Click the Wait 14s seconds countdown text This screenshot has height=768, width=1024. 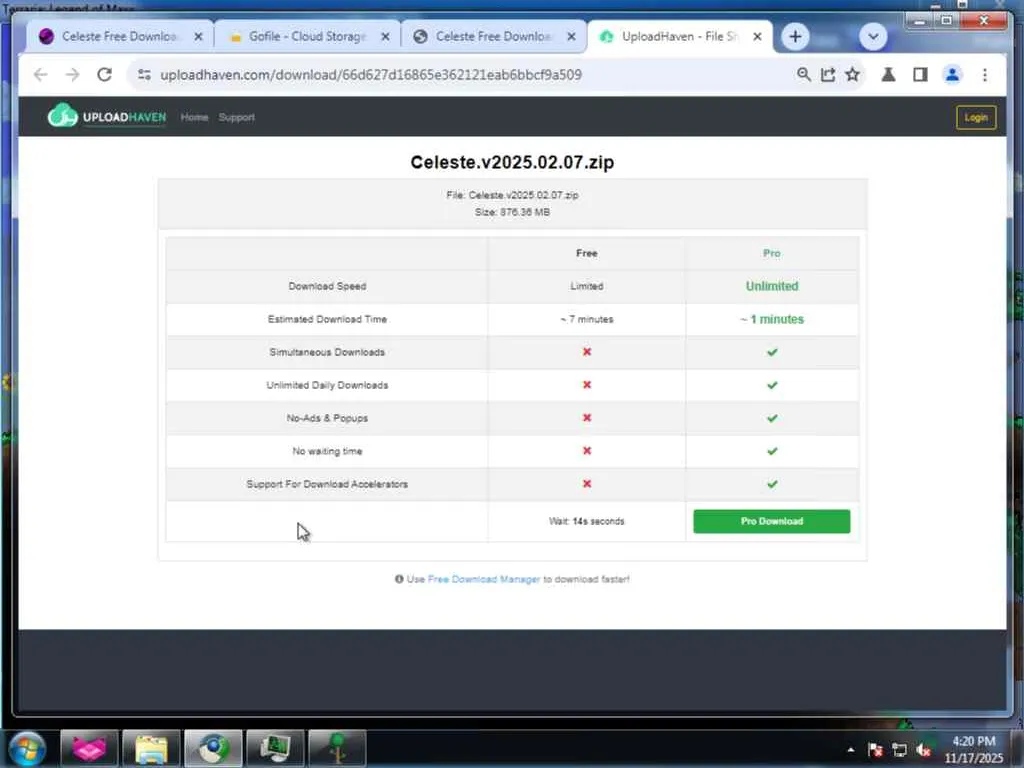[x=586, y=521]
